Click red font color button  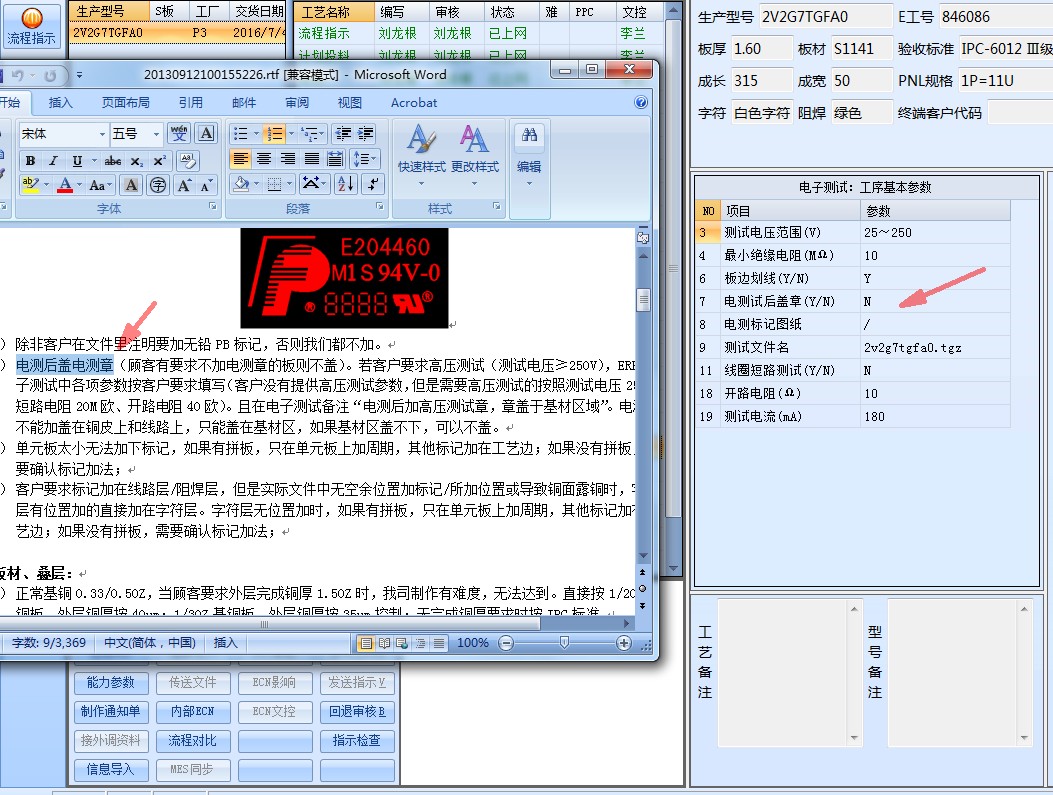click(65, 185)
